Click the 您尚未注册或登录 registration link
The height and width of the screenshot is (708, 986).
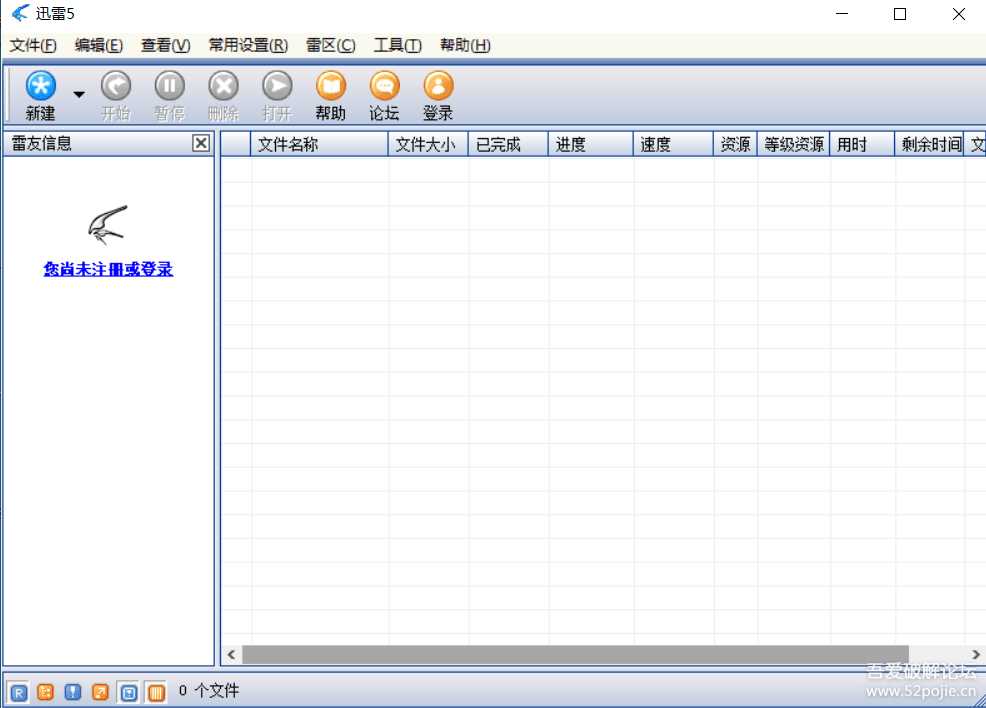106,270
